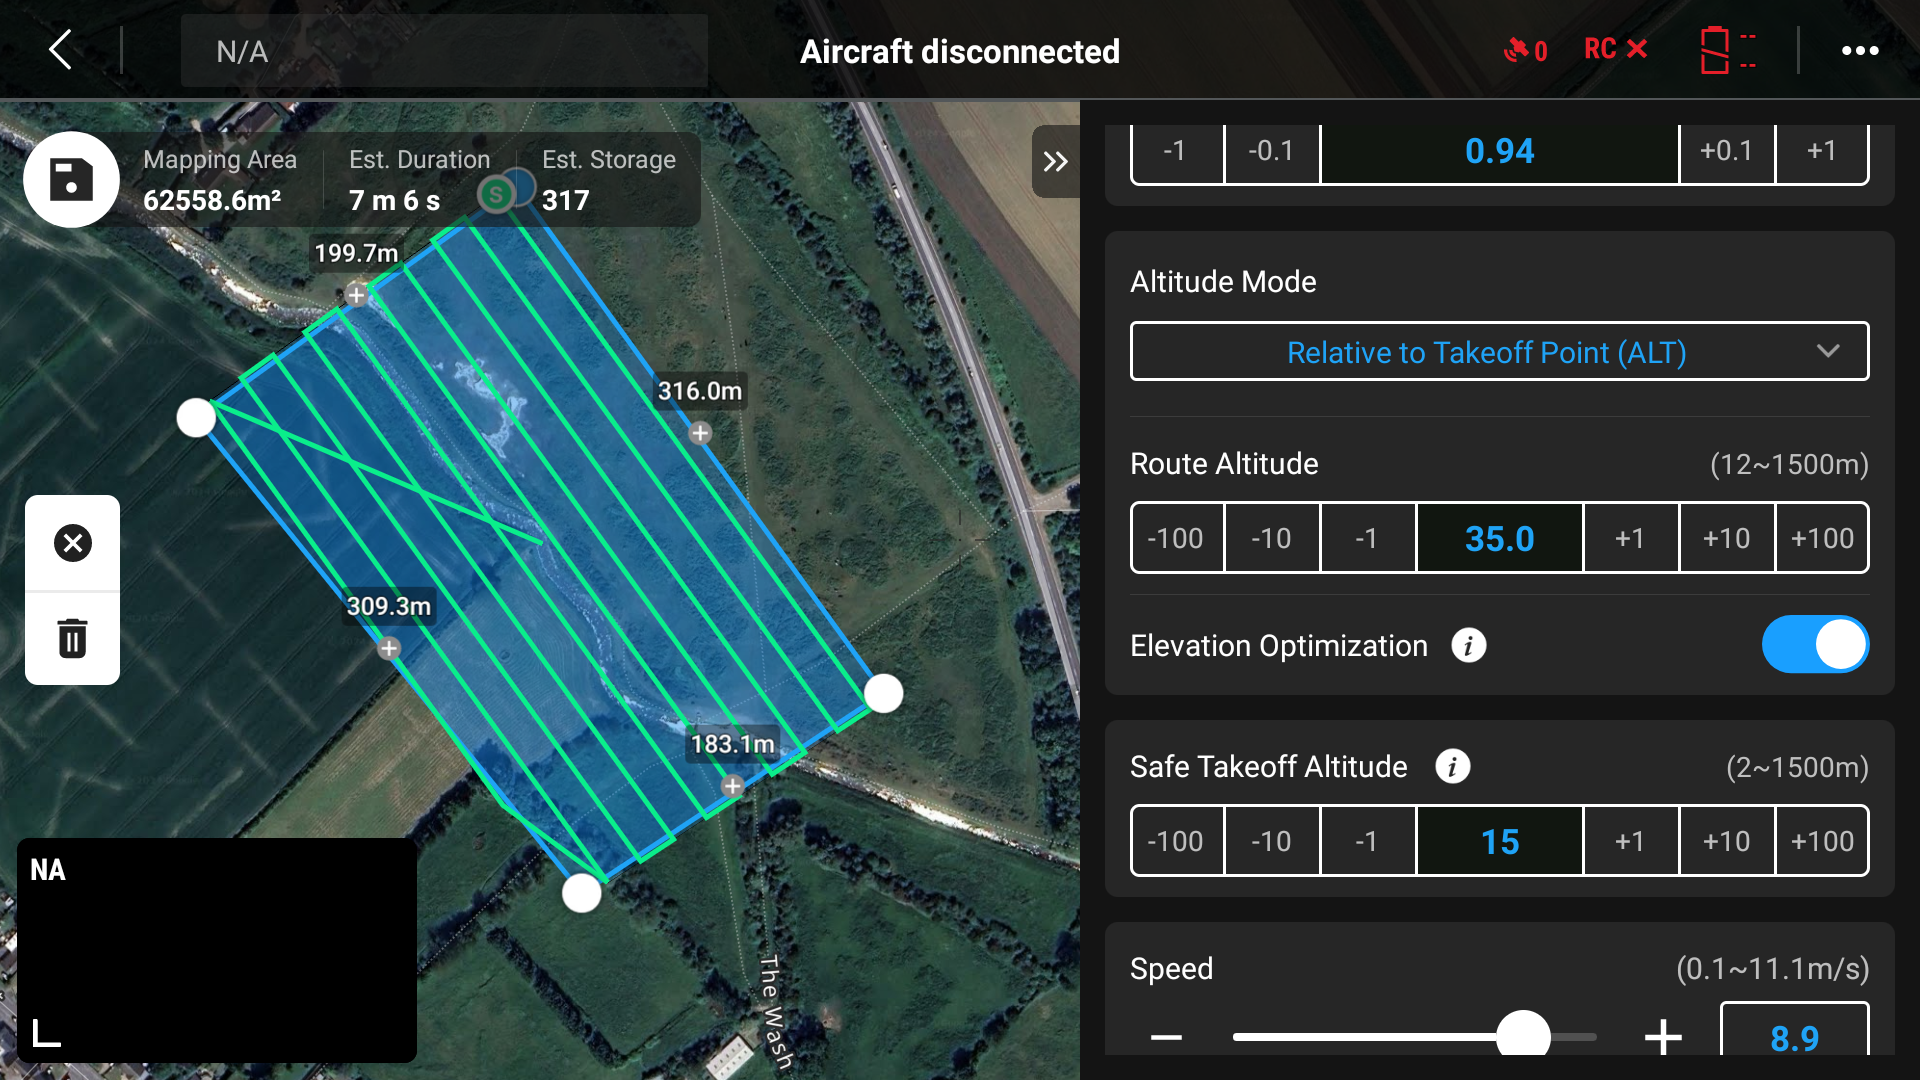1920x1080 pixels.
Task: Collapse the settings panel with double chevron
Action: [x=1055, y=162]
